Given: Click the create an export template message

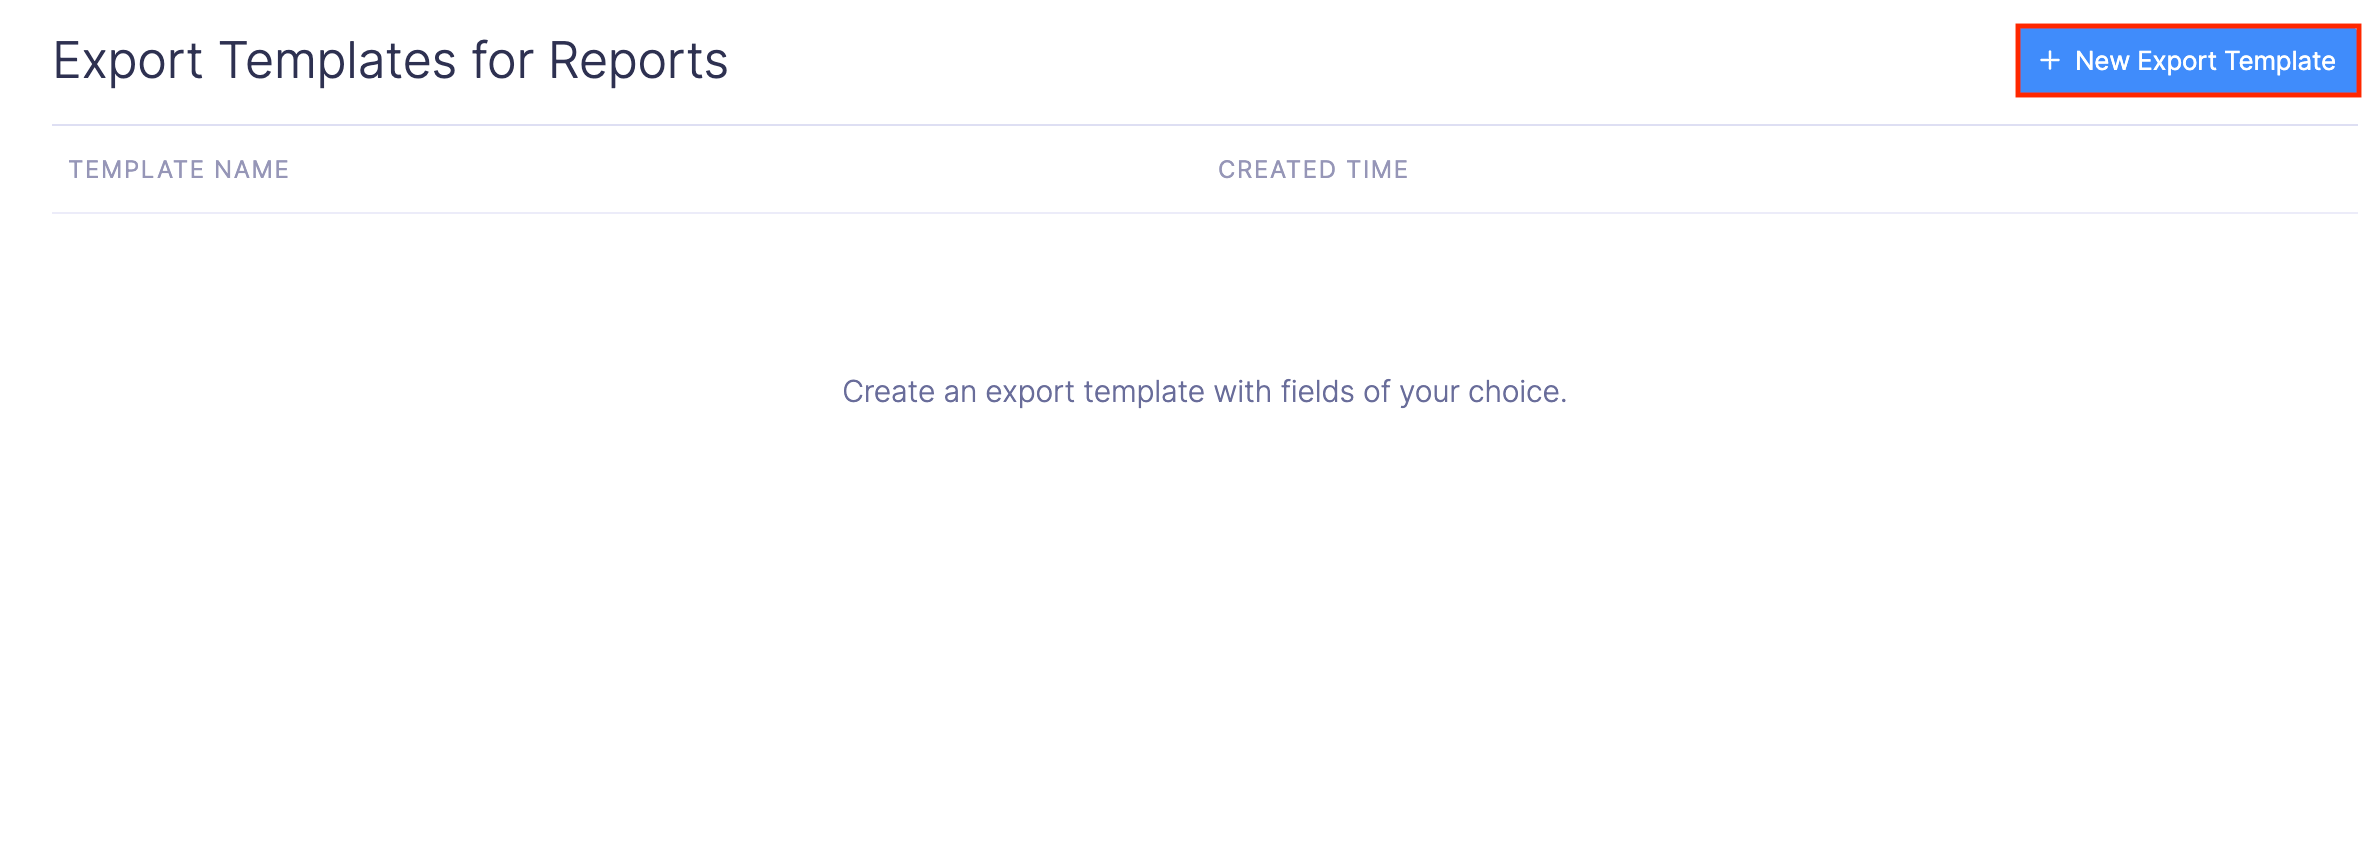Looking at the screenshot, I should coord(1204,392).
